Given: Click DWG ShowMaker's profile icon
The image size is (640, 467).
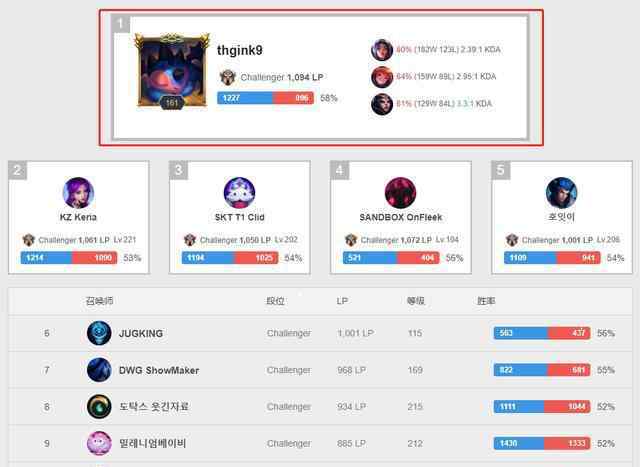Looking at the screenshot, I should pos(99,370).
